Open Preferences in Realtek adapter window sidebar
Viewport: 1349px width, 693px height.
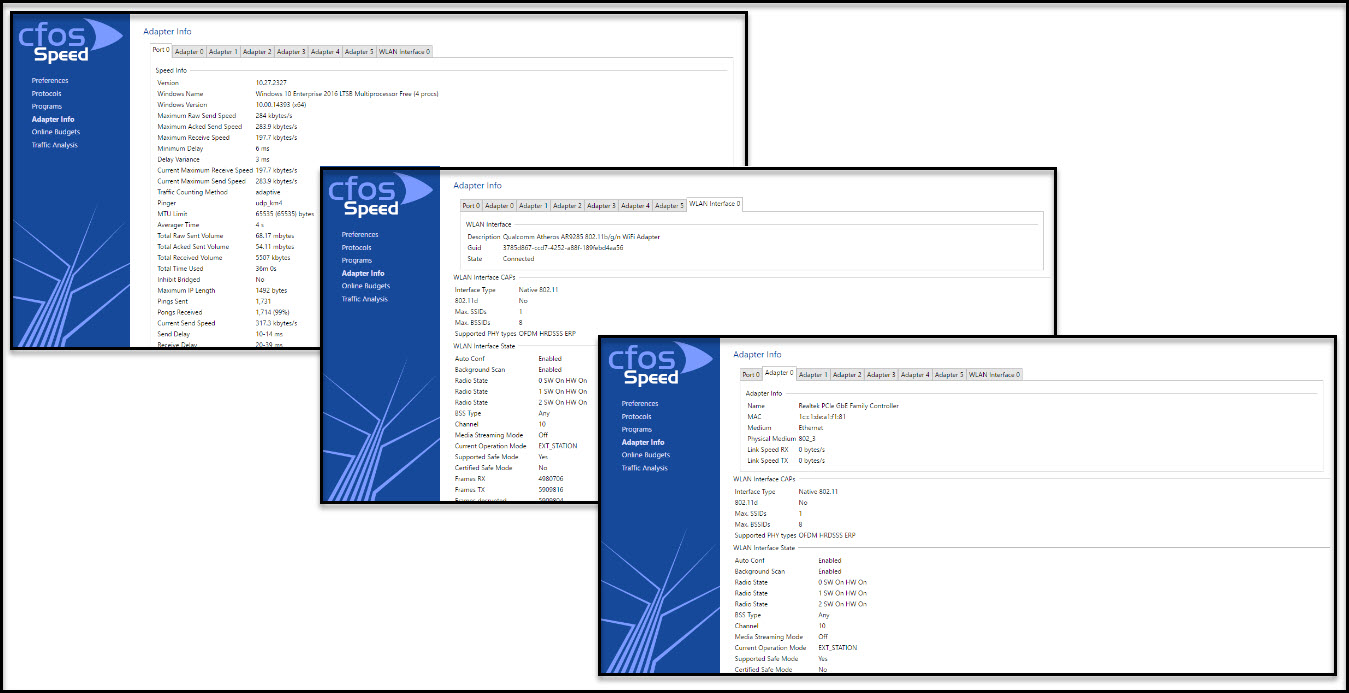point(640,403)
